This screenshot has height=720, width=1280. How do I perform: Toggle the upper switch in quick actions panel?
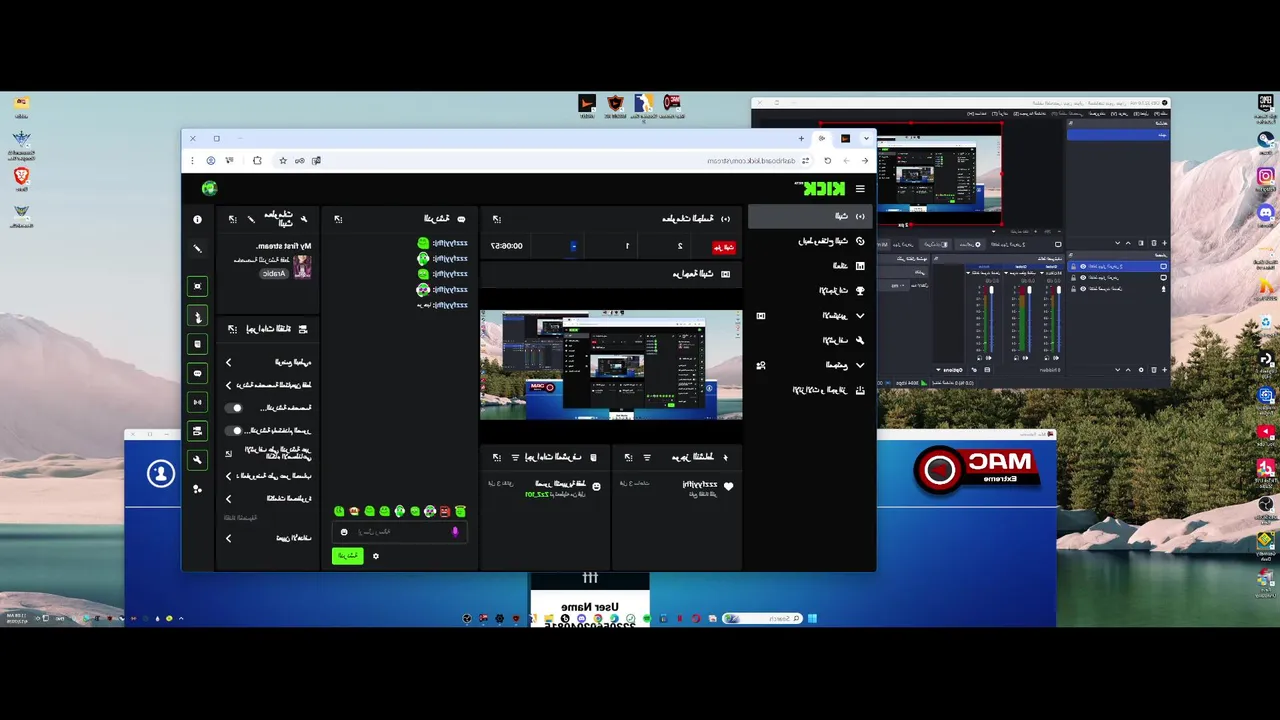[234, 408]
